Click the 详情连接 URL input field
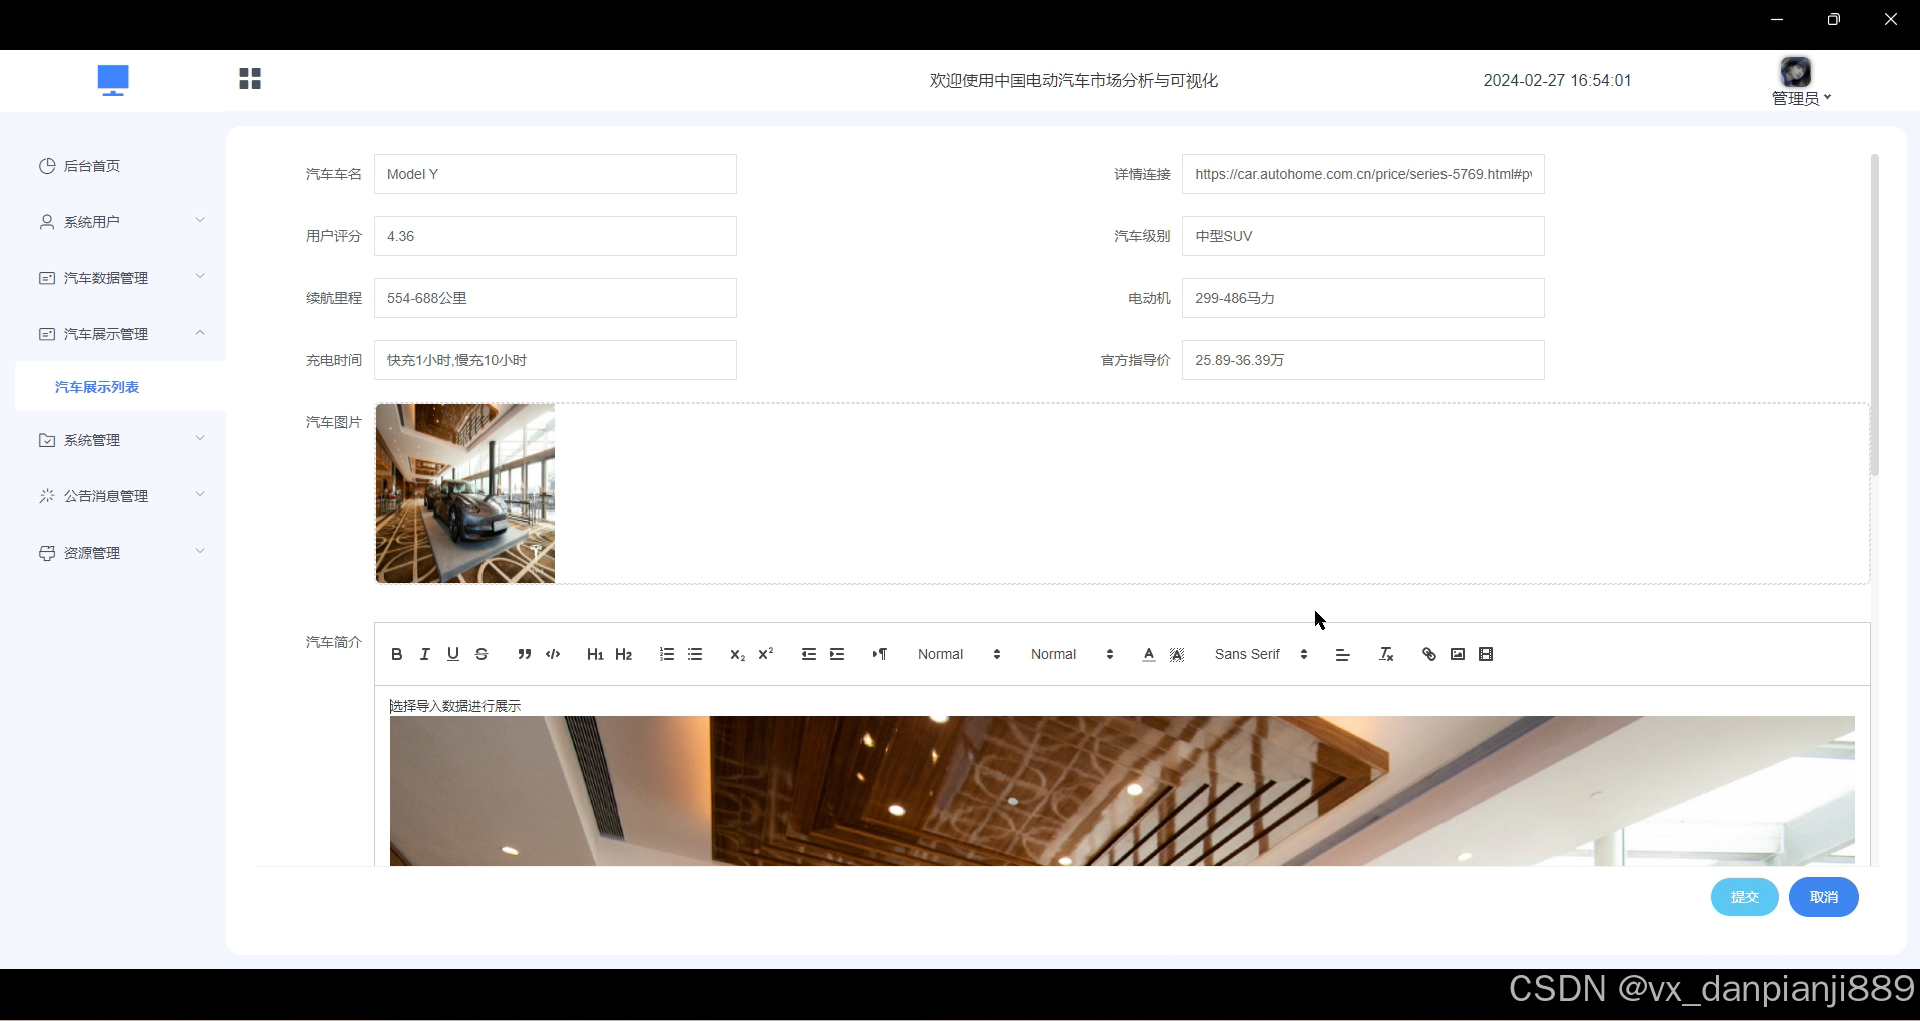The image size is (1920, 1021). pyautogui.click(x=1363, y=174)
